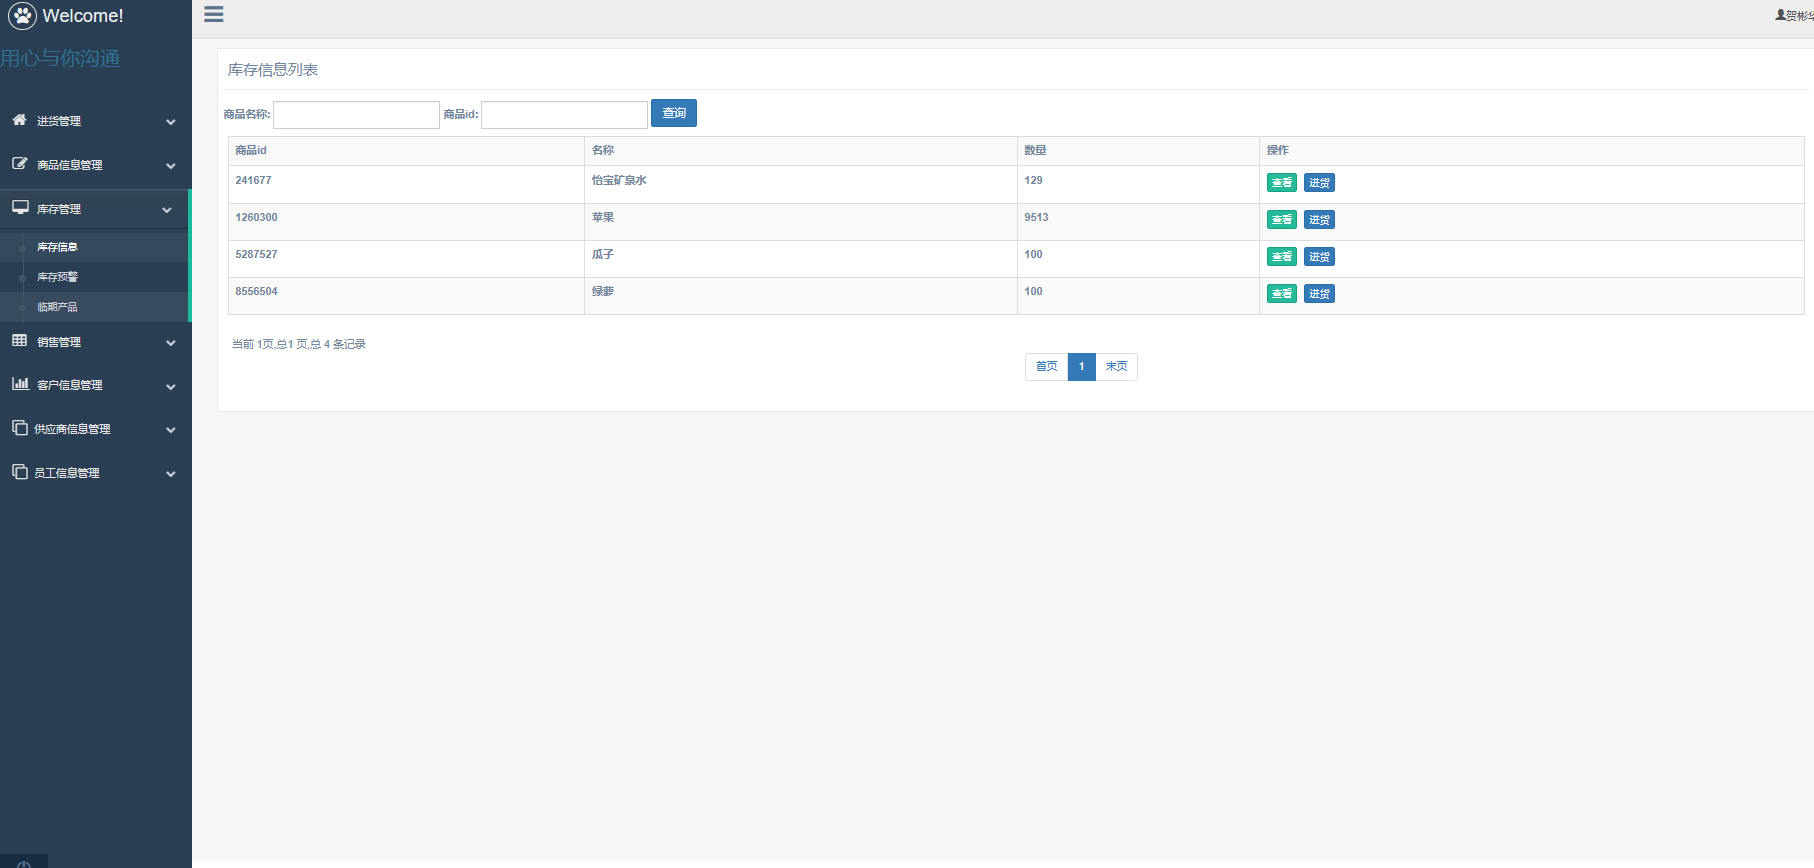Go to first page with 首页
The image size is (1814, 868).
[x=1046, y=367]
